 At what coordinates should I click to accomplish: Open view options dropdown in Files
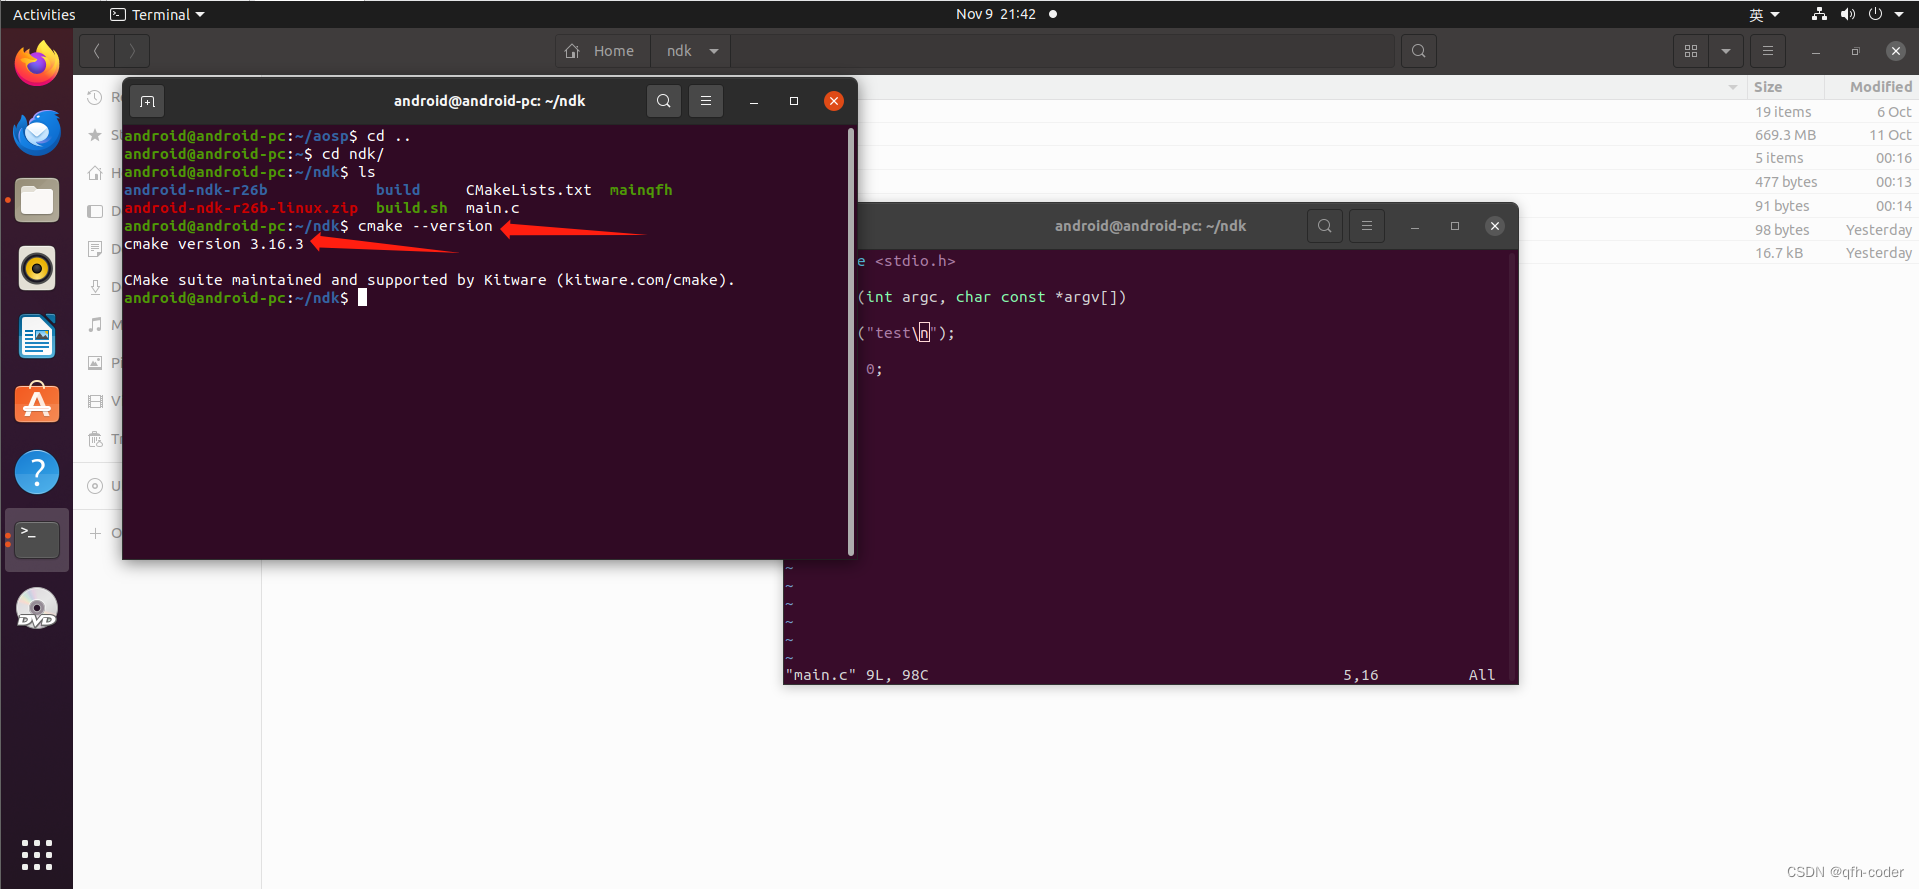pyautogui.click(x=1726, y=51)
